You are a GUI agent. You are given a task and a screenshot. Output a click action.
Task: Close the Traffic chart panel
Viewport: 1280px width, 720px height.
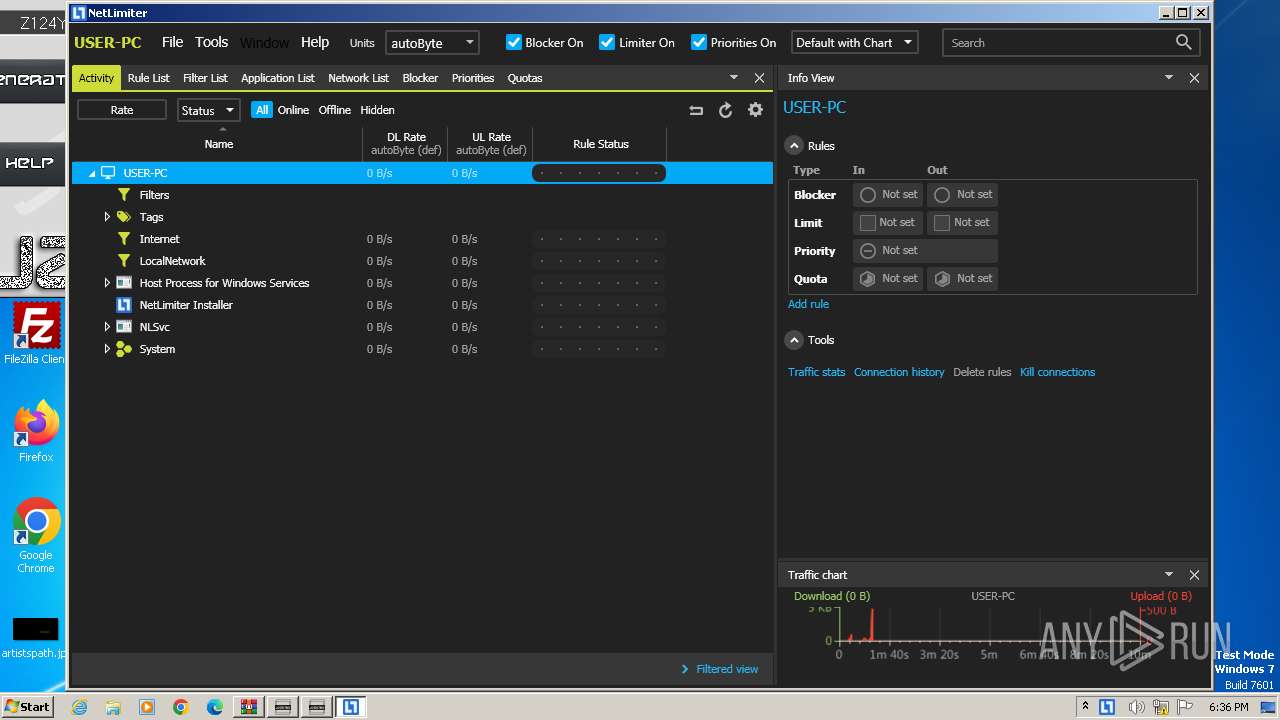pyautogui.click(x=1194, y=575)
